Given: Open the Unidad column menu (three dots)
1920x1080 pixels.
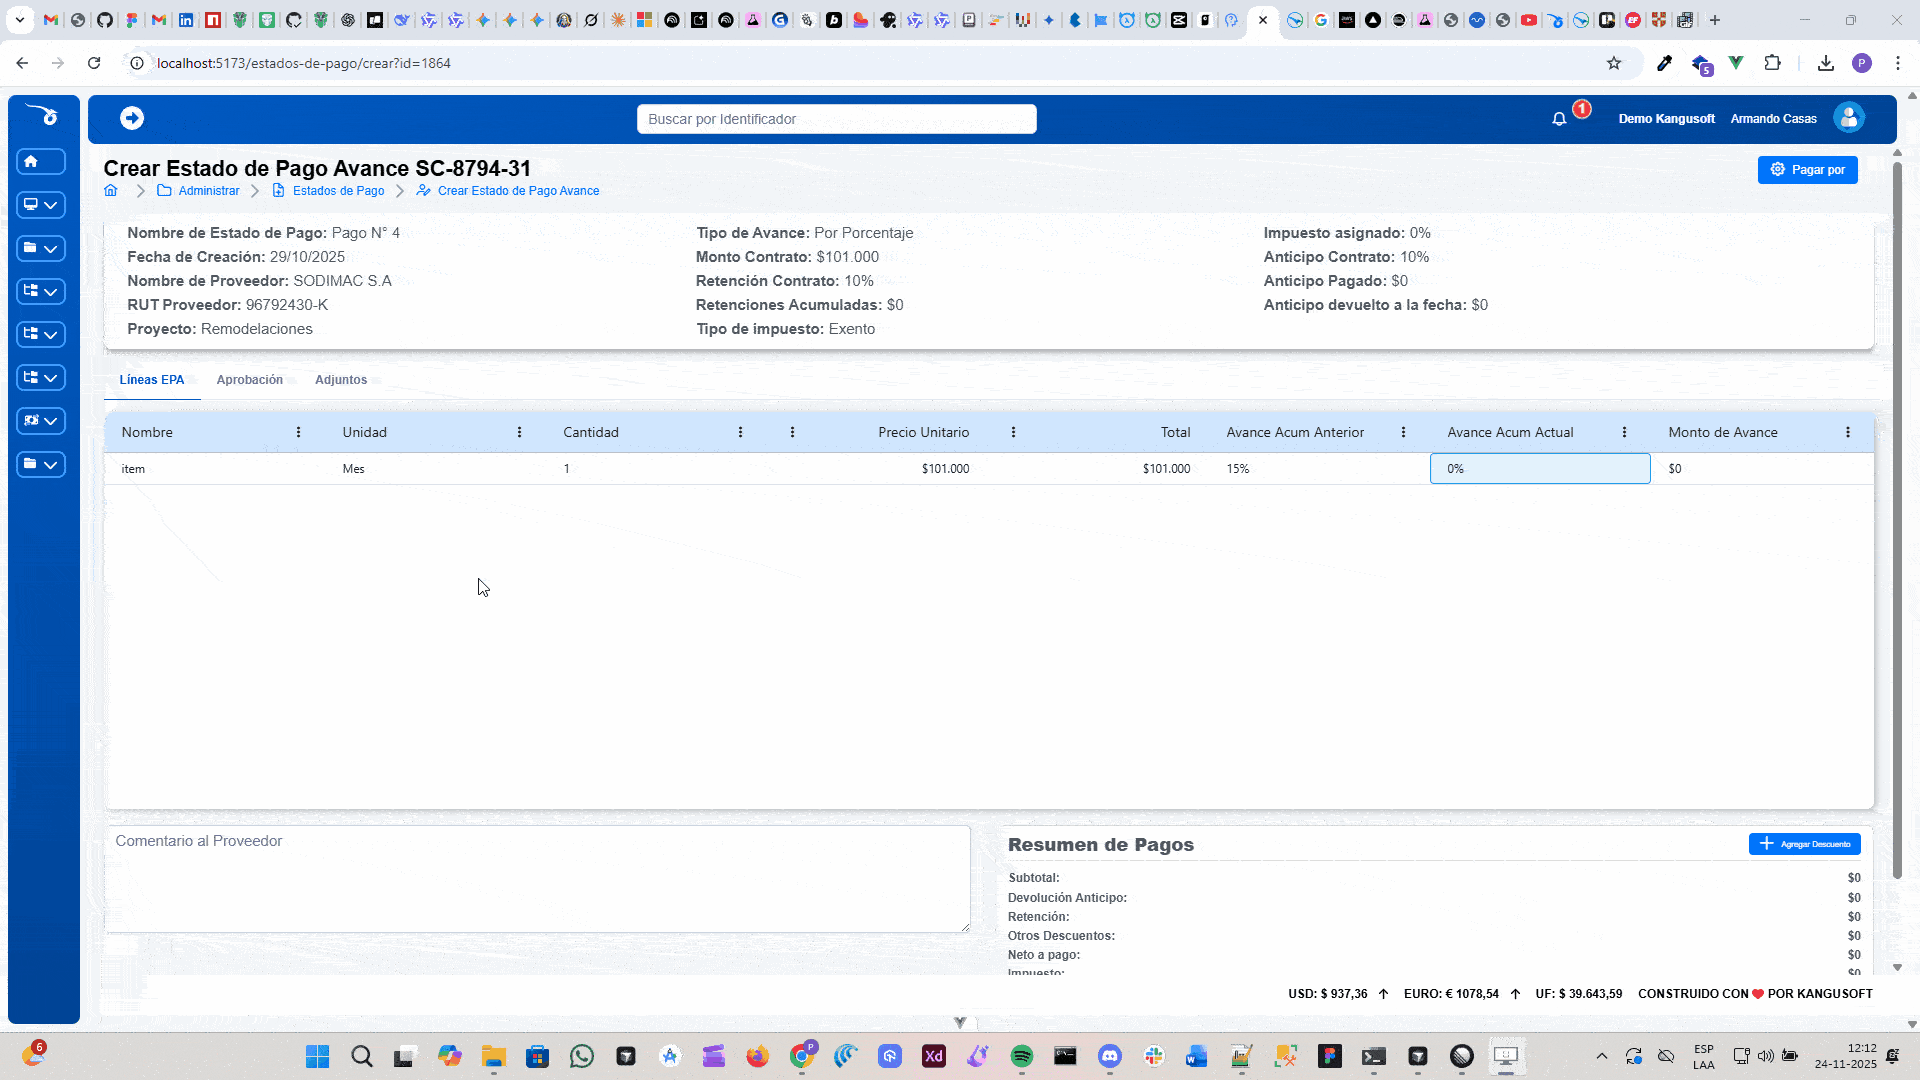Looking at the screenshot, I should [519, 432].
